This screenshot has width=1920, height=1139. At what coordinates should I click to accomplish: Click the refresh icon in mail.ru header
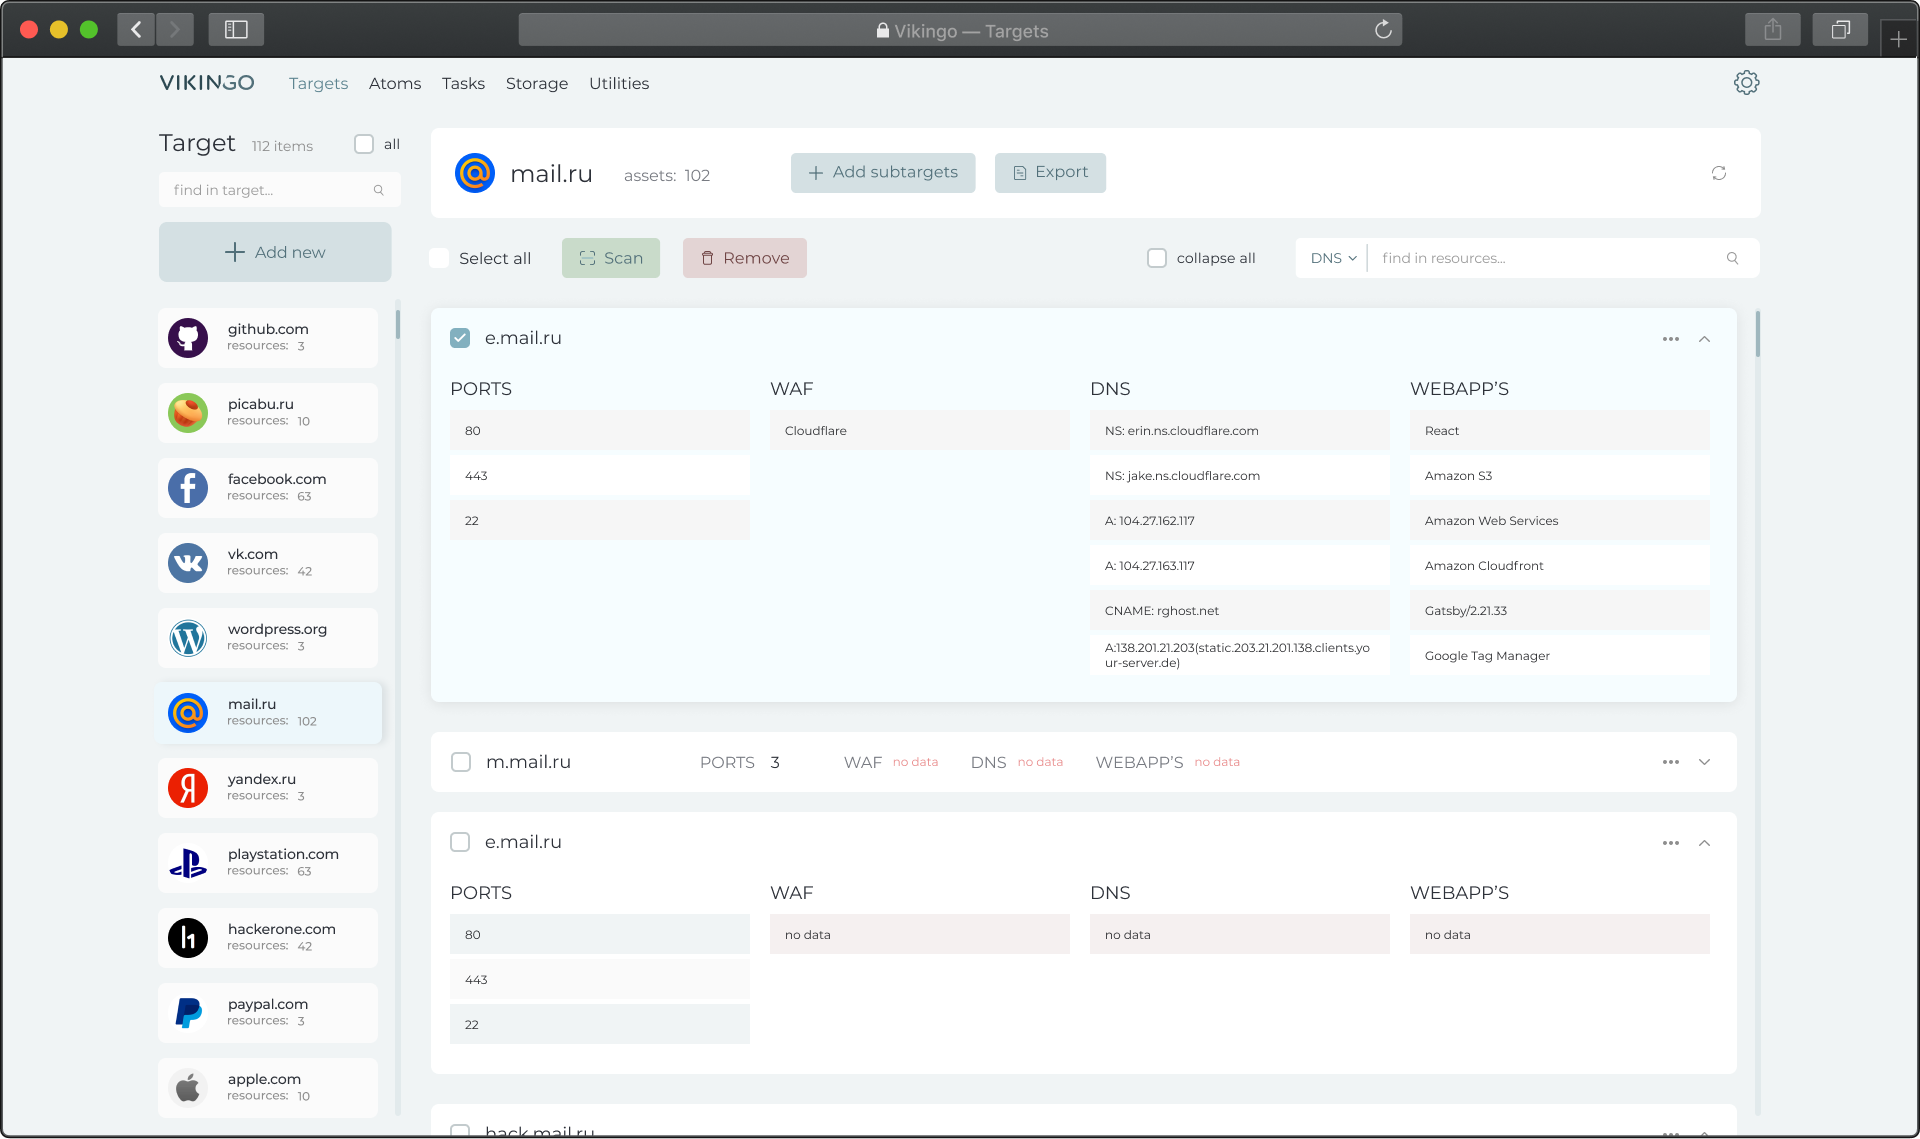[x=1718, y=173]
